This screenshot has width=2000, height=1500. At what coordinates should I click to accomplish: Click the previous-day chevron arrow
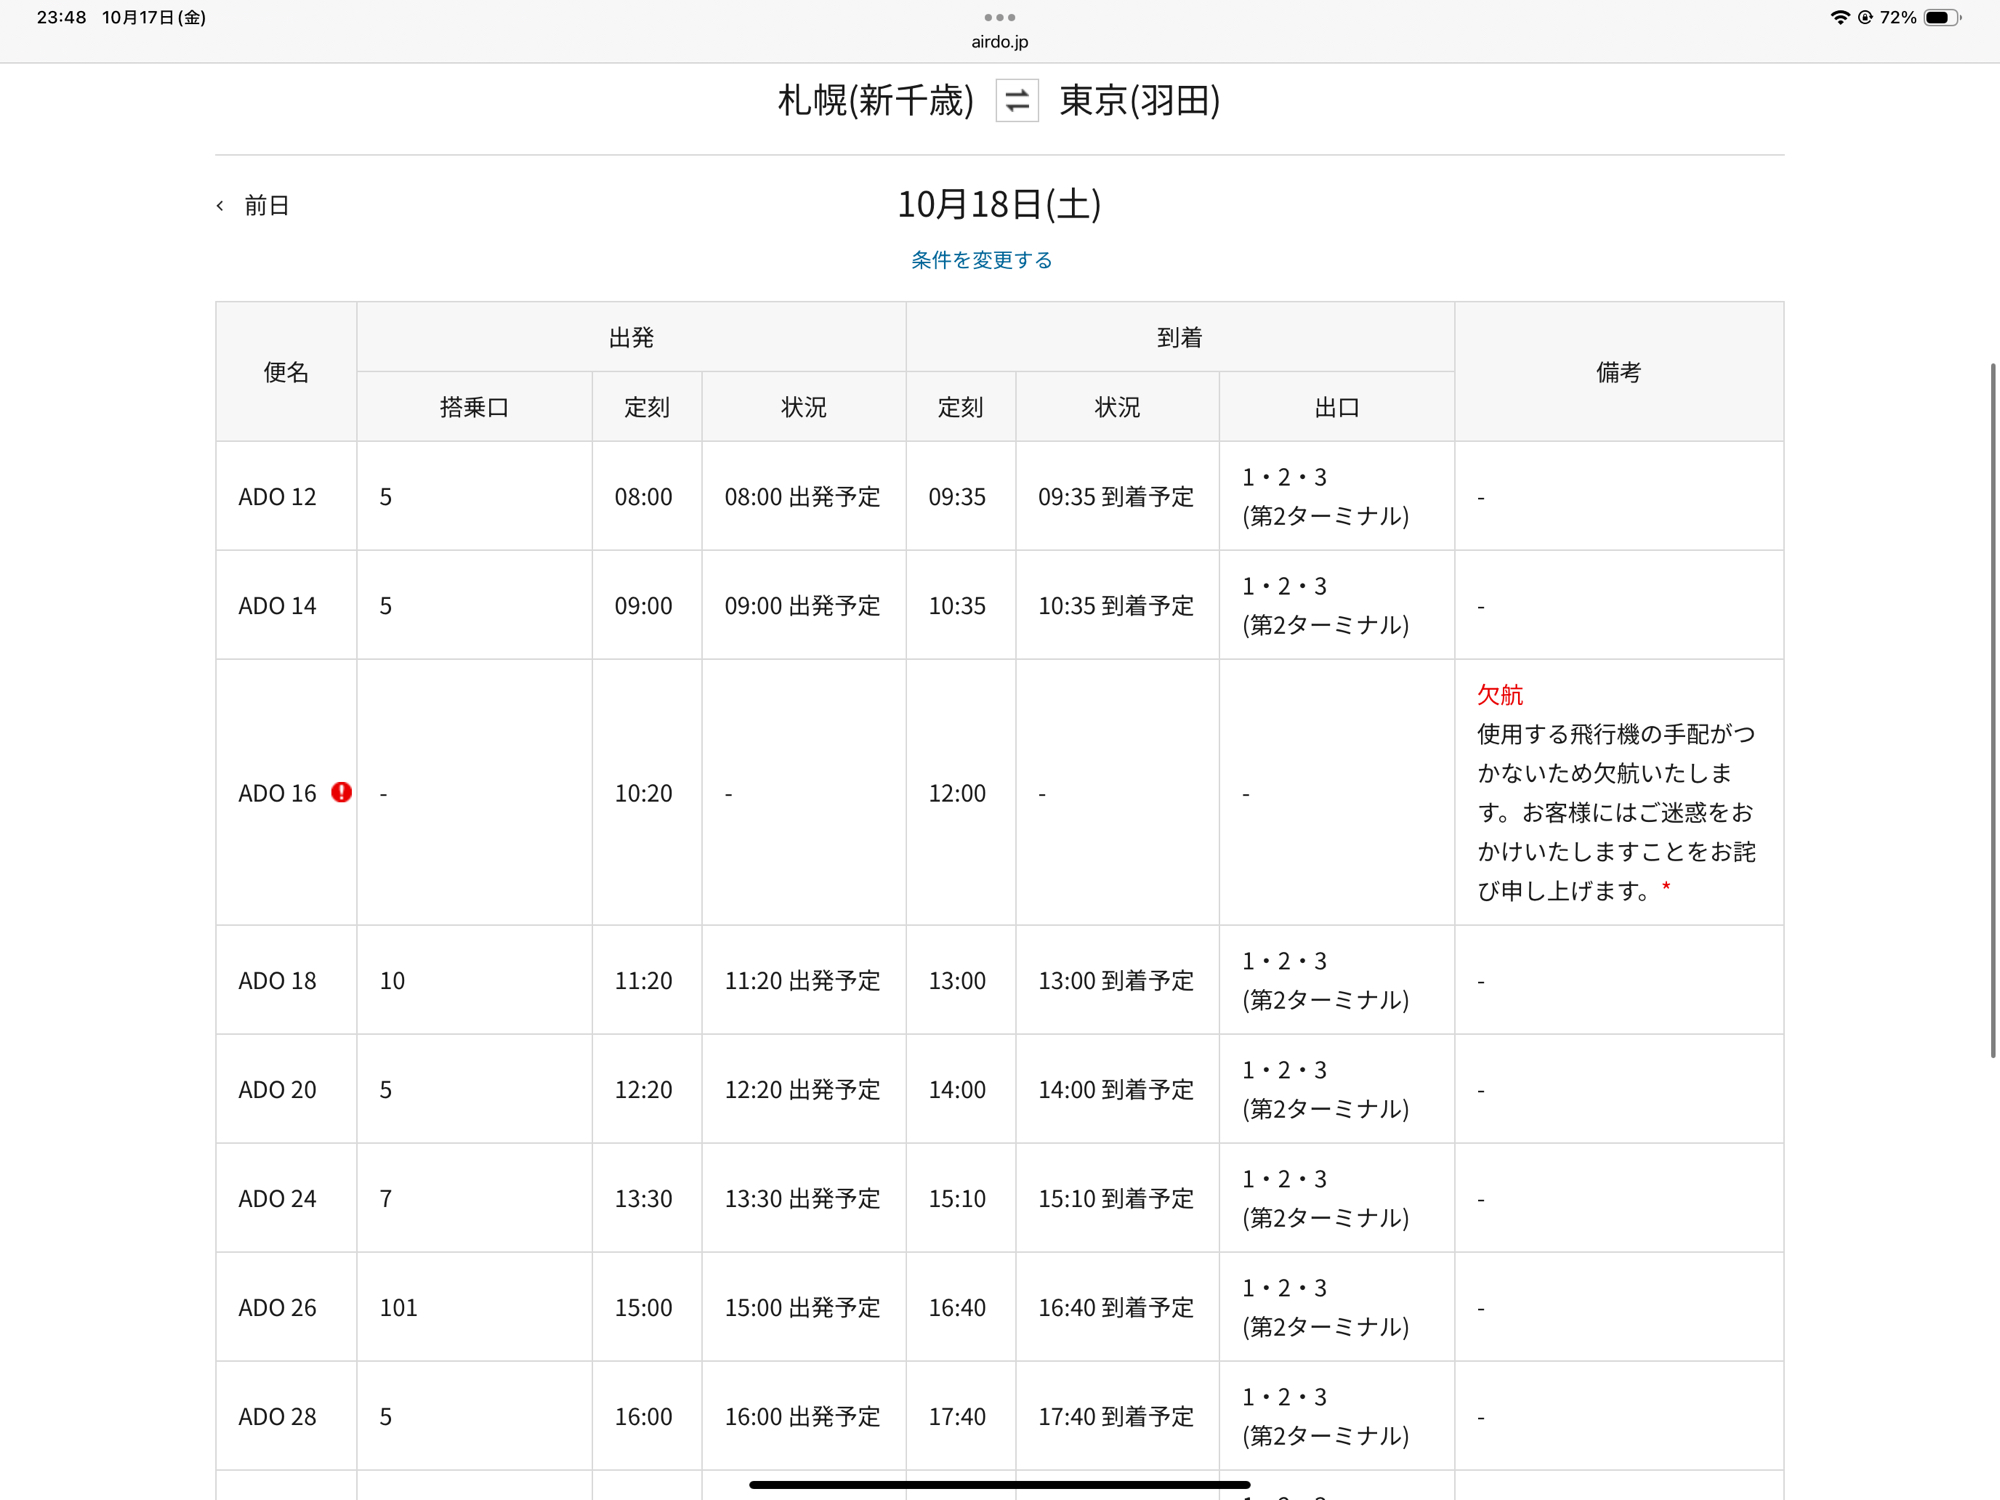tap(220, 205)
